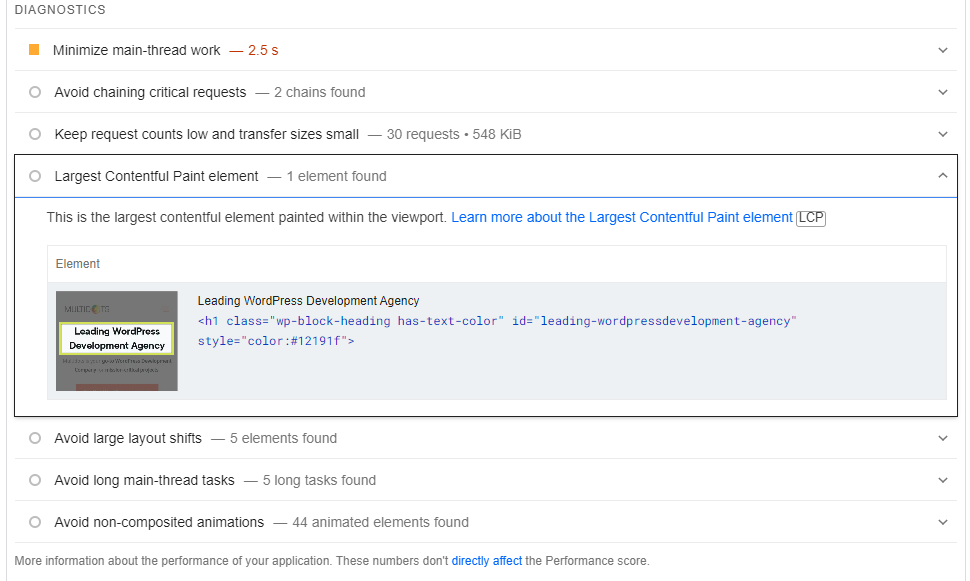
Task: Expand Keep request counts low chevron
Action: pos(943,134)
